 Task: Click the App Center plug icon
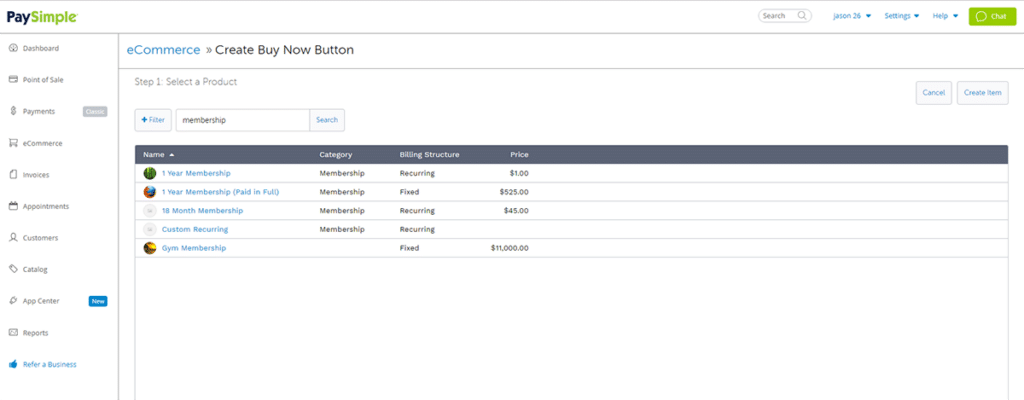(13, 301)
